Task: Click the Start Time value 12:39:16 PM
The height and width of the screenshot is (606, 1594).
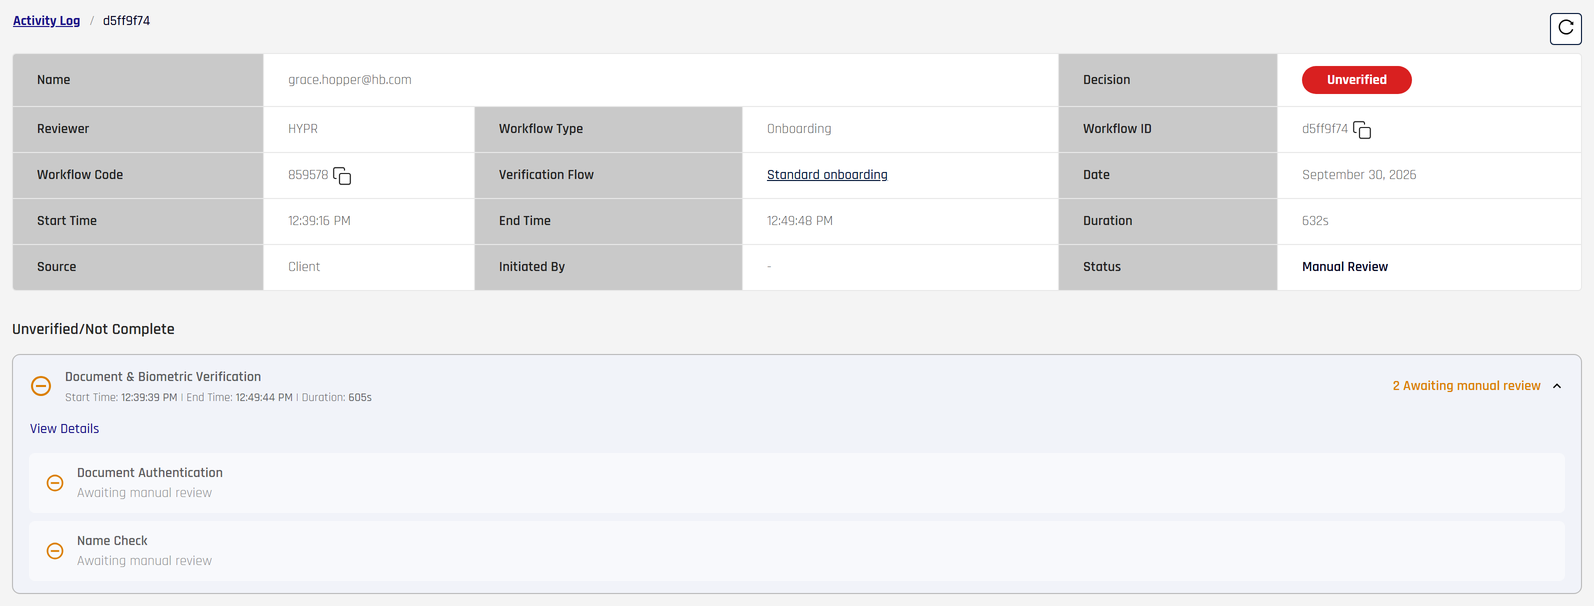Action: [319, 221]
